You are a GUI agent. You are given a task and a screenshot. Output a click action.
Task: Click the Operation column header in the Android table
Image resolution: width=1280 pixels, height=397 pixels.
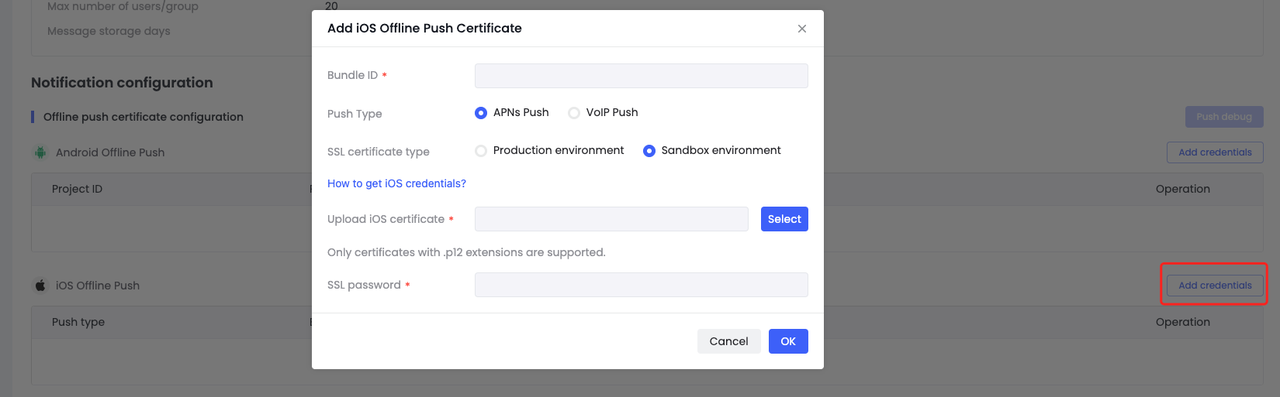click(1183, 189)
